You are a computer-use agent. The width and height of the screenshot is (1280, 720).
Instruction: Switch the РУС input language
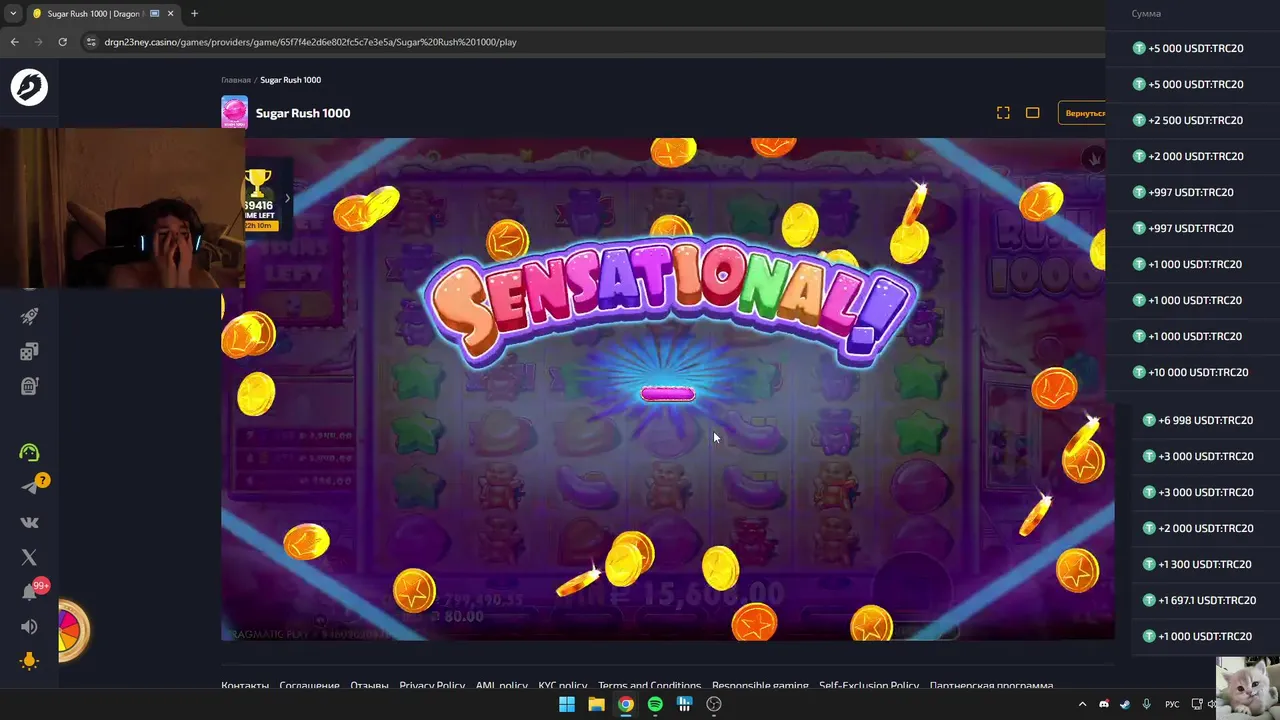click(1172, 704)
